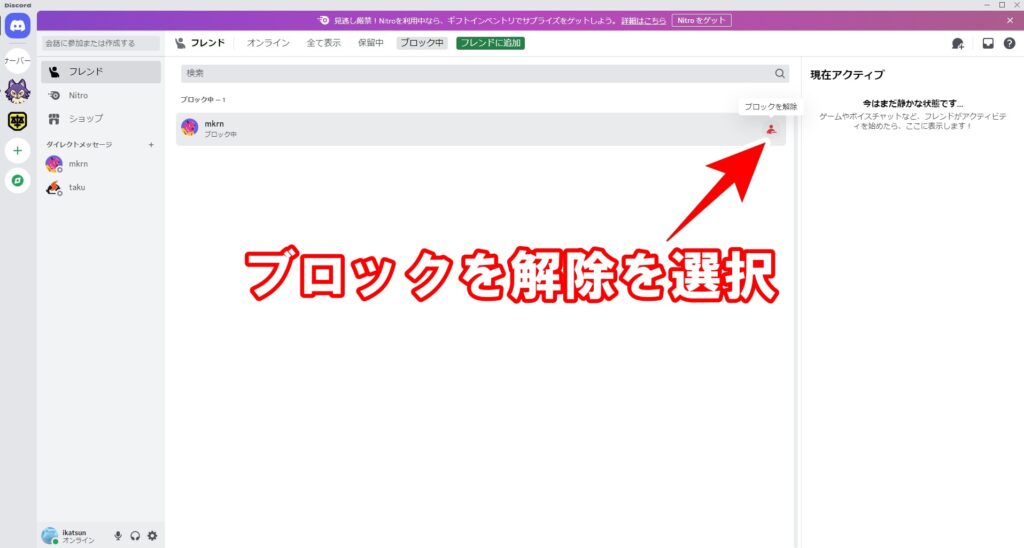Click ikatsun user avatar in panel
Viewport: 1024px width, 548px height.
50,536
